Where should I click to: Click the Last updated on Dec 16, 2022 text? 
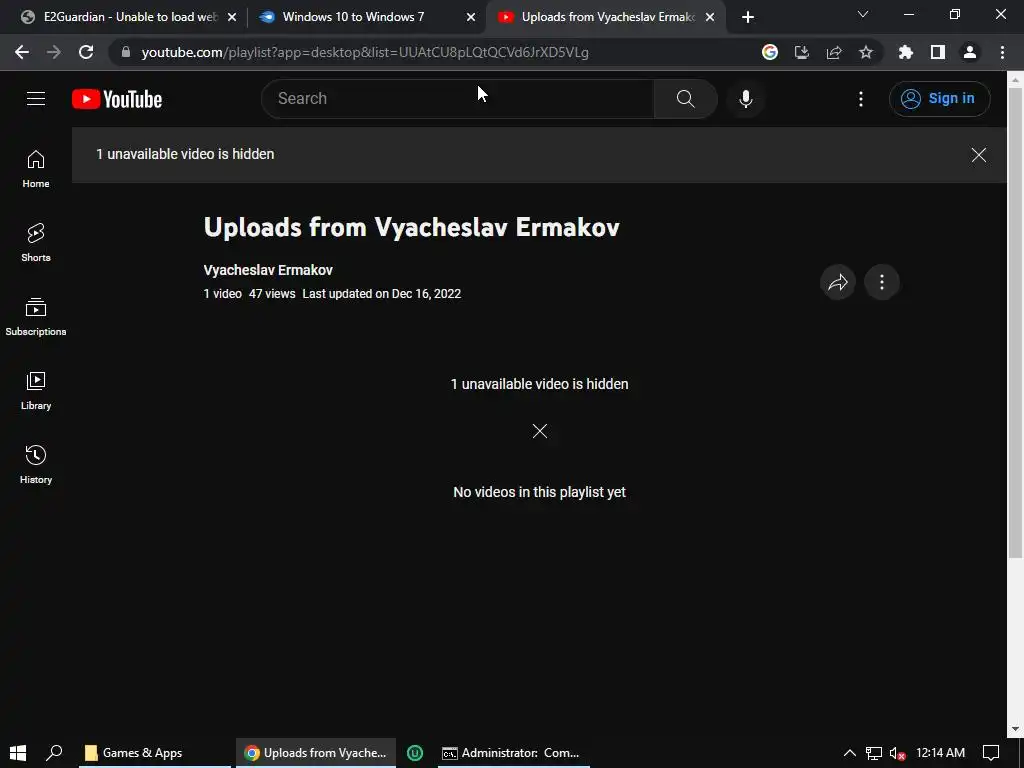[381, 294]
